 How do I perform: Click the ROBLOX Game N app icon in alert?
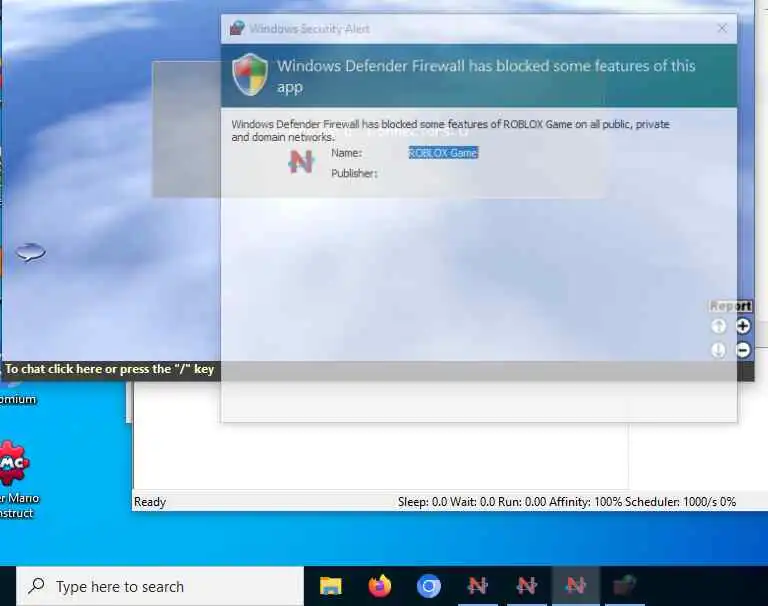point(301,162)
